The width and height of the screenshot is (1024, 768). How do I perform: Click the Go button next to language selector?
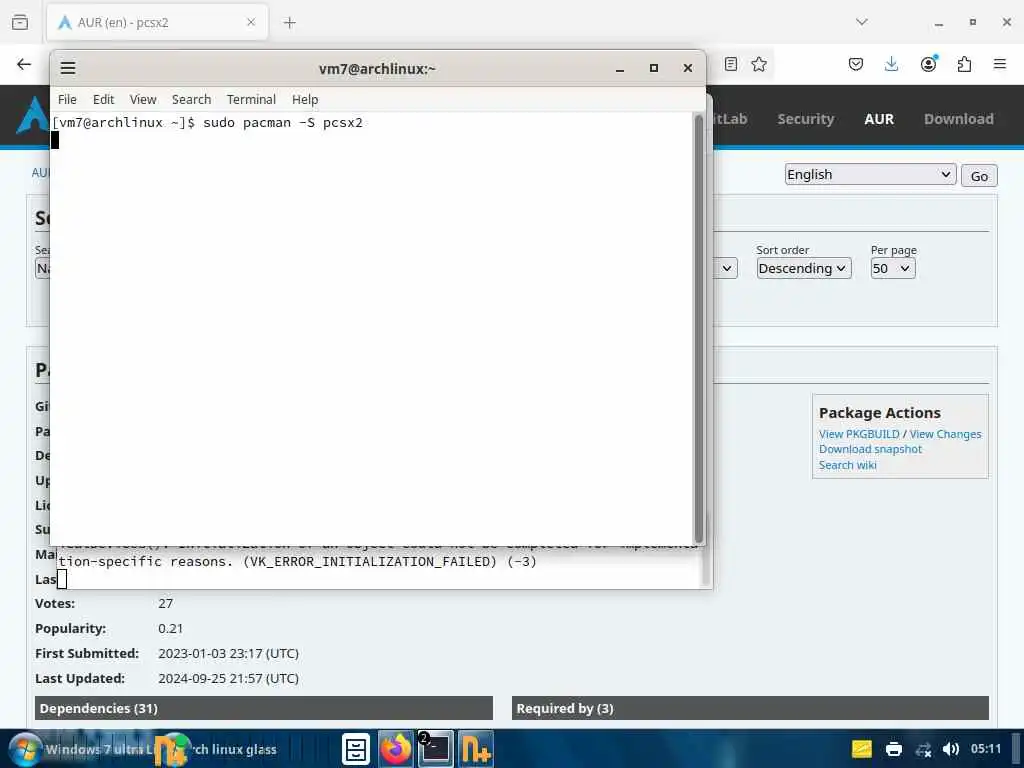pyautogui.click(x=979, y=176)
